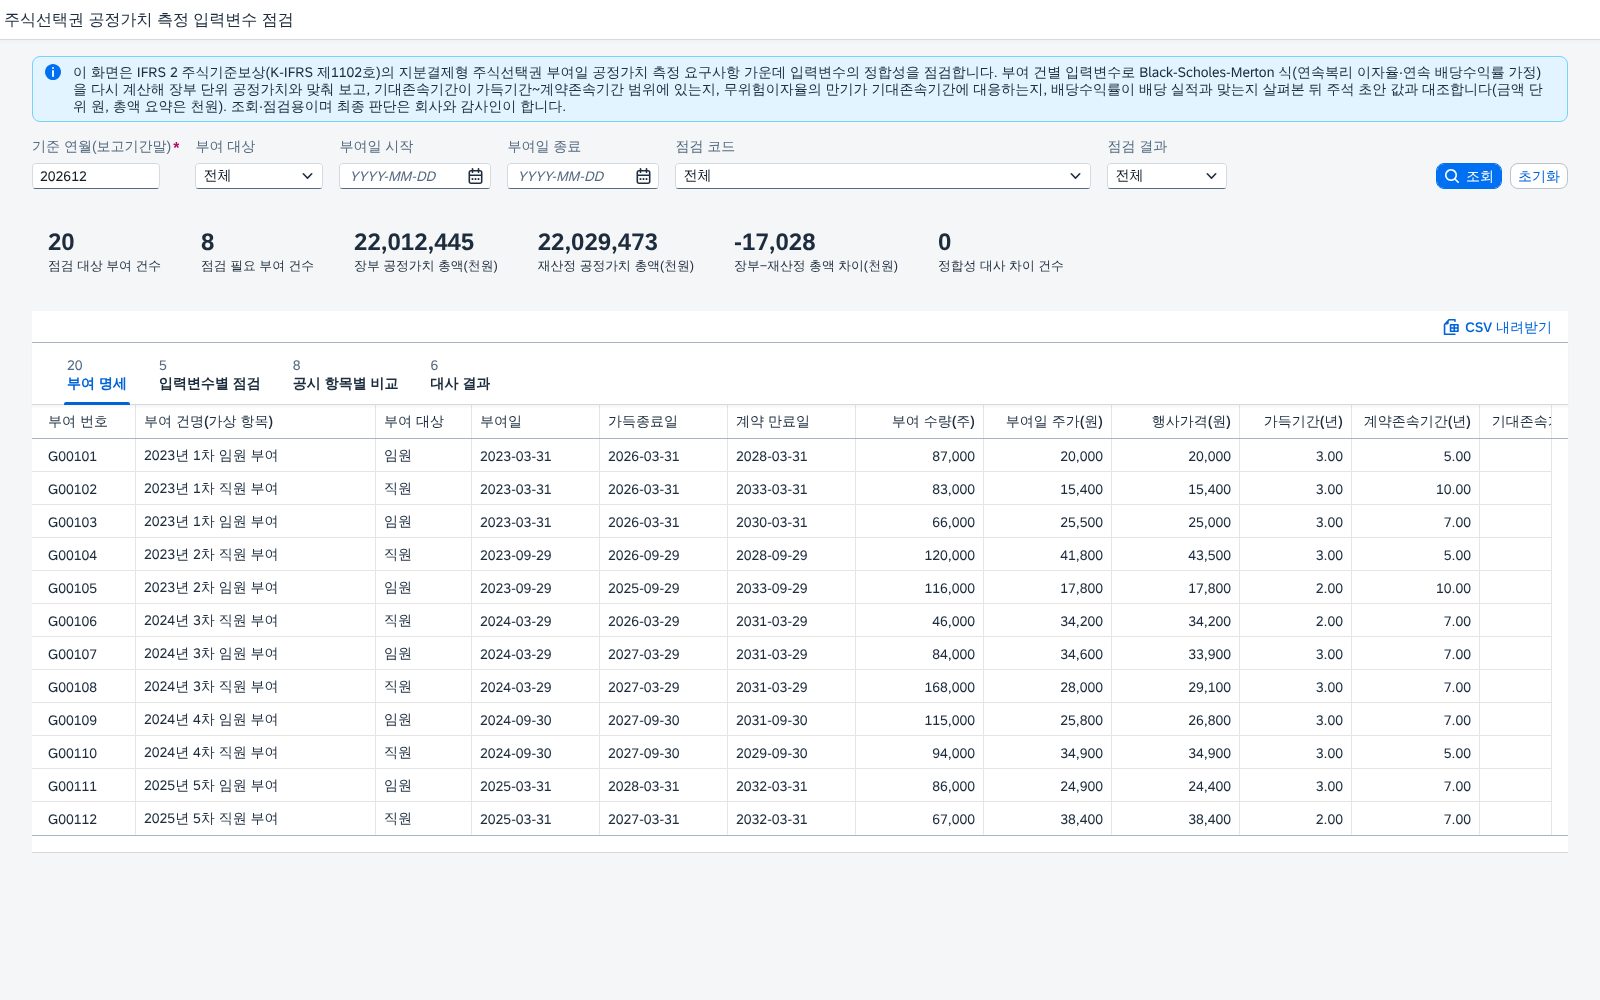The width and height of the screenshot is (1600, 1000).
Task: Click the CSV 내려받기 link text
Action: pos(1508,327)
